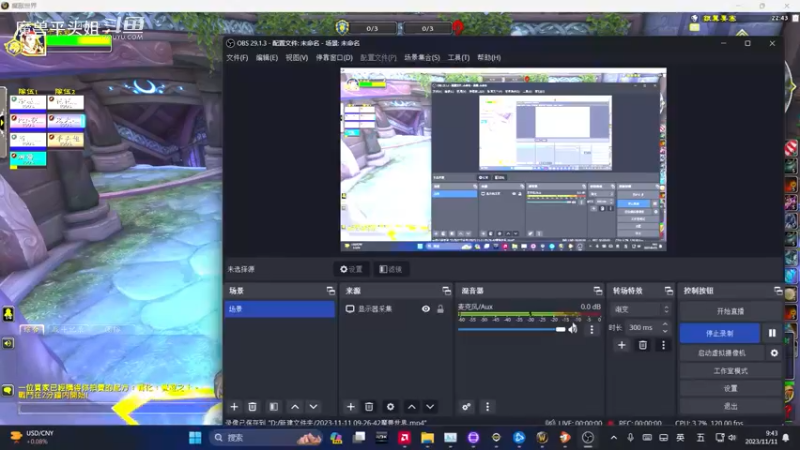Viewport: 800px width, 450px height.
Task: Add a new source with the plus icon
Action: pos(351,407)
